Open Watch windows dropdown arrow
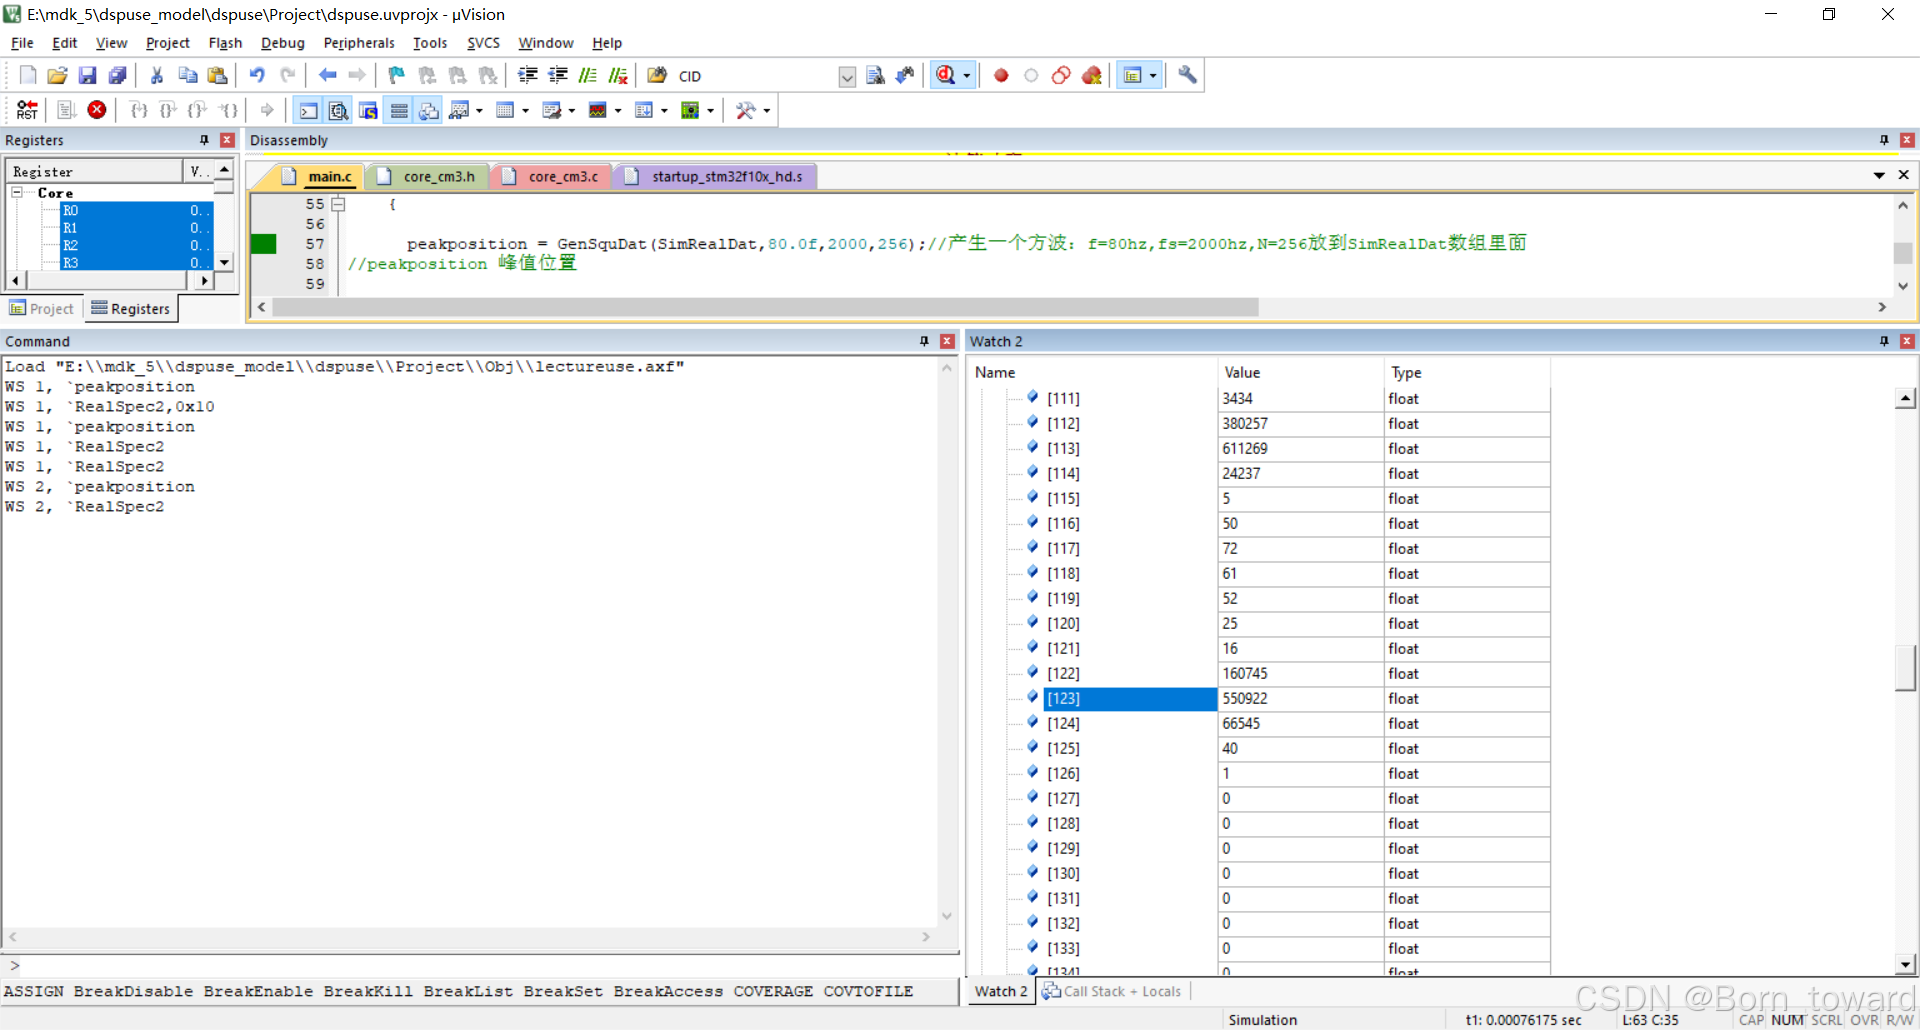Image resolution: width=1920 pixels, height=1030 pixels. 480,111
